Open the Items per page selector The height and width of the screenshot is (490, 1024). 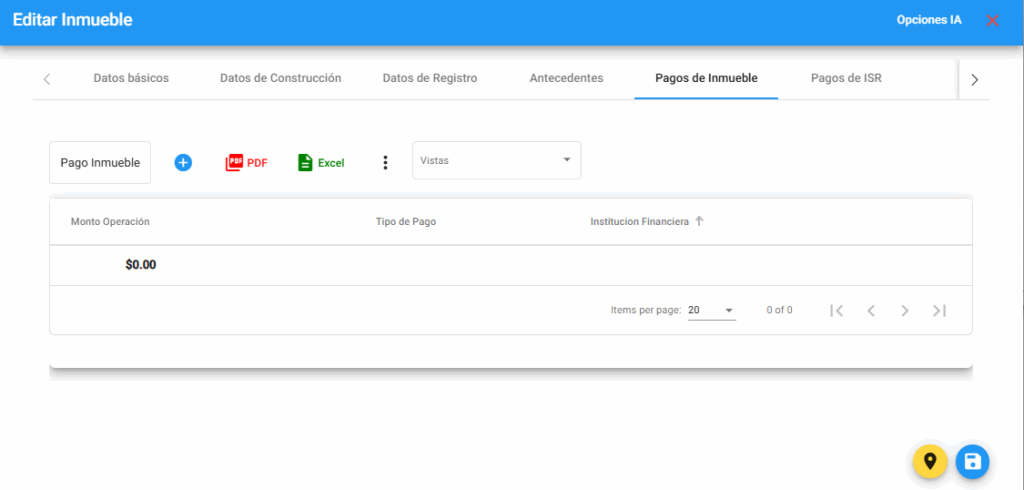[x=712, y=310]
